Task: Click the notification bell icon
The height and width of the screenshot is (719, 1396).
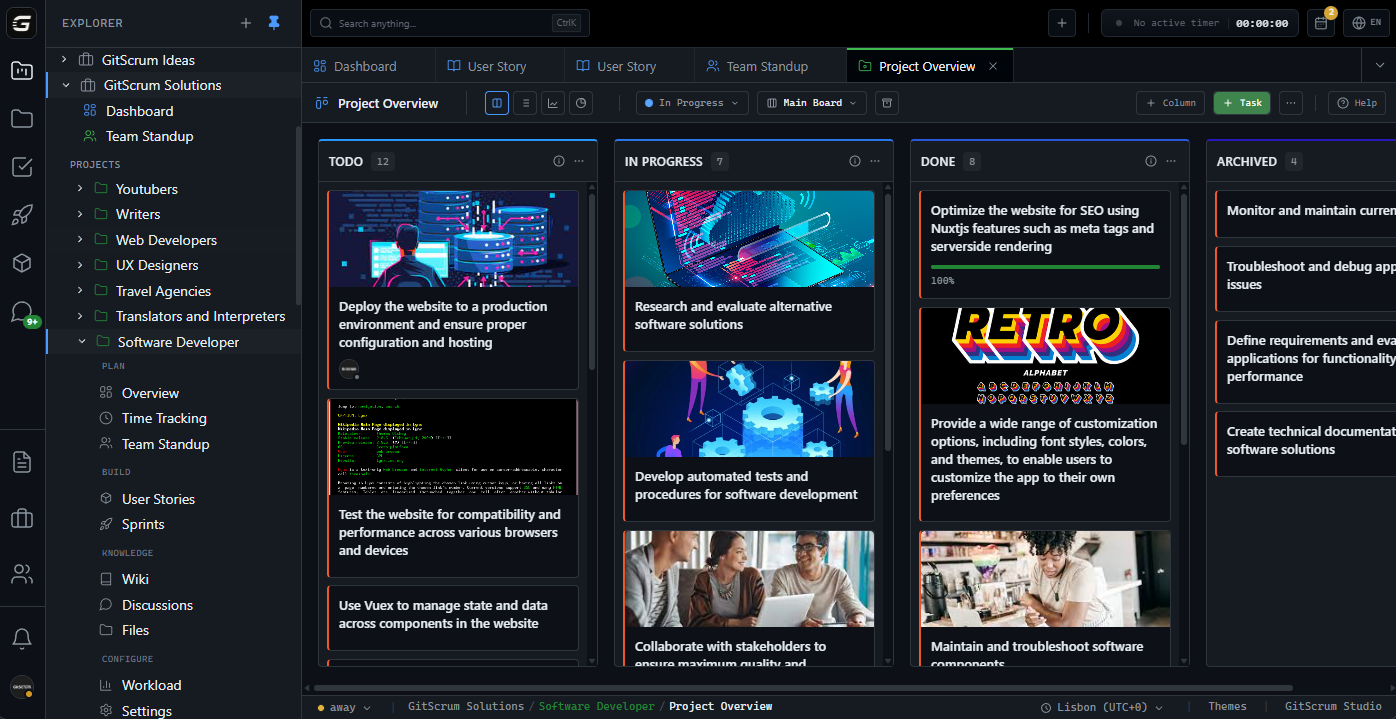Action: coord(22,637)
